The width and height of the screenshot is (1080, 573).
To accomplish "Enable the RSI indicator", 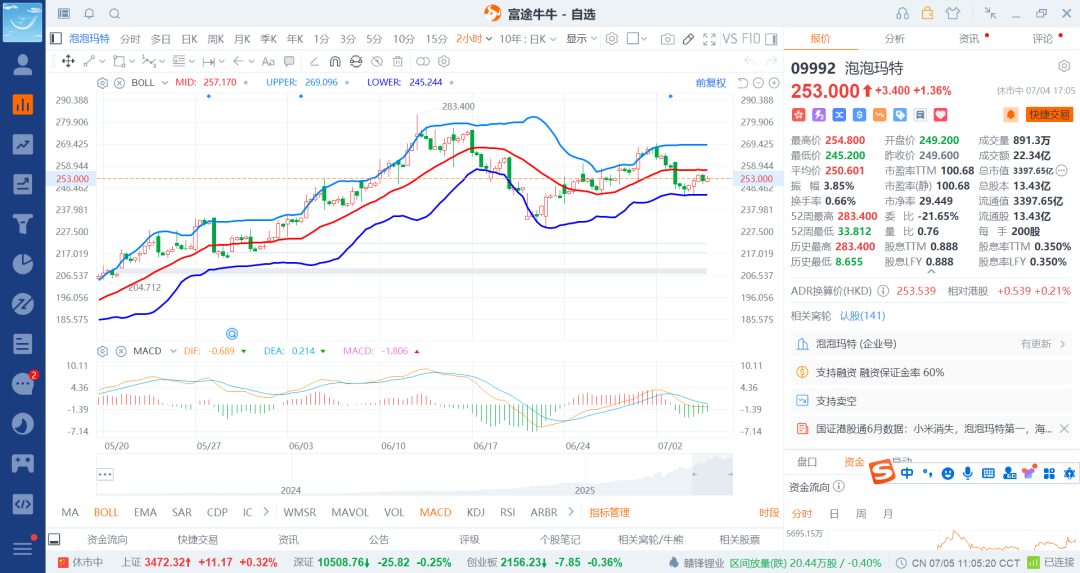I will pyautogui.click(x=508, y=512).
